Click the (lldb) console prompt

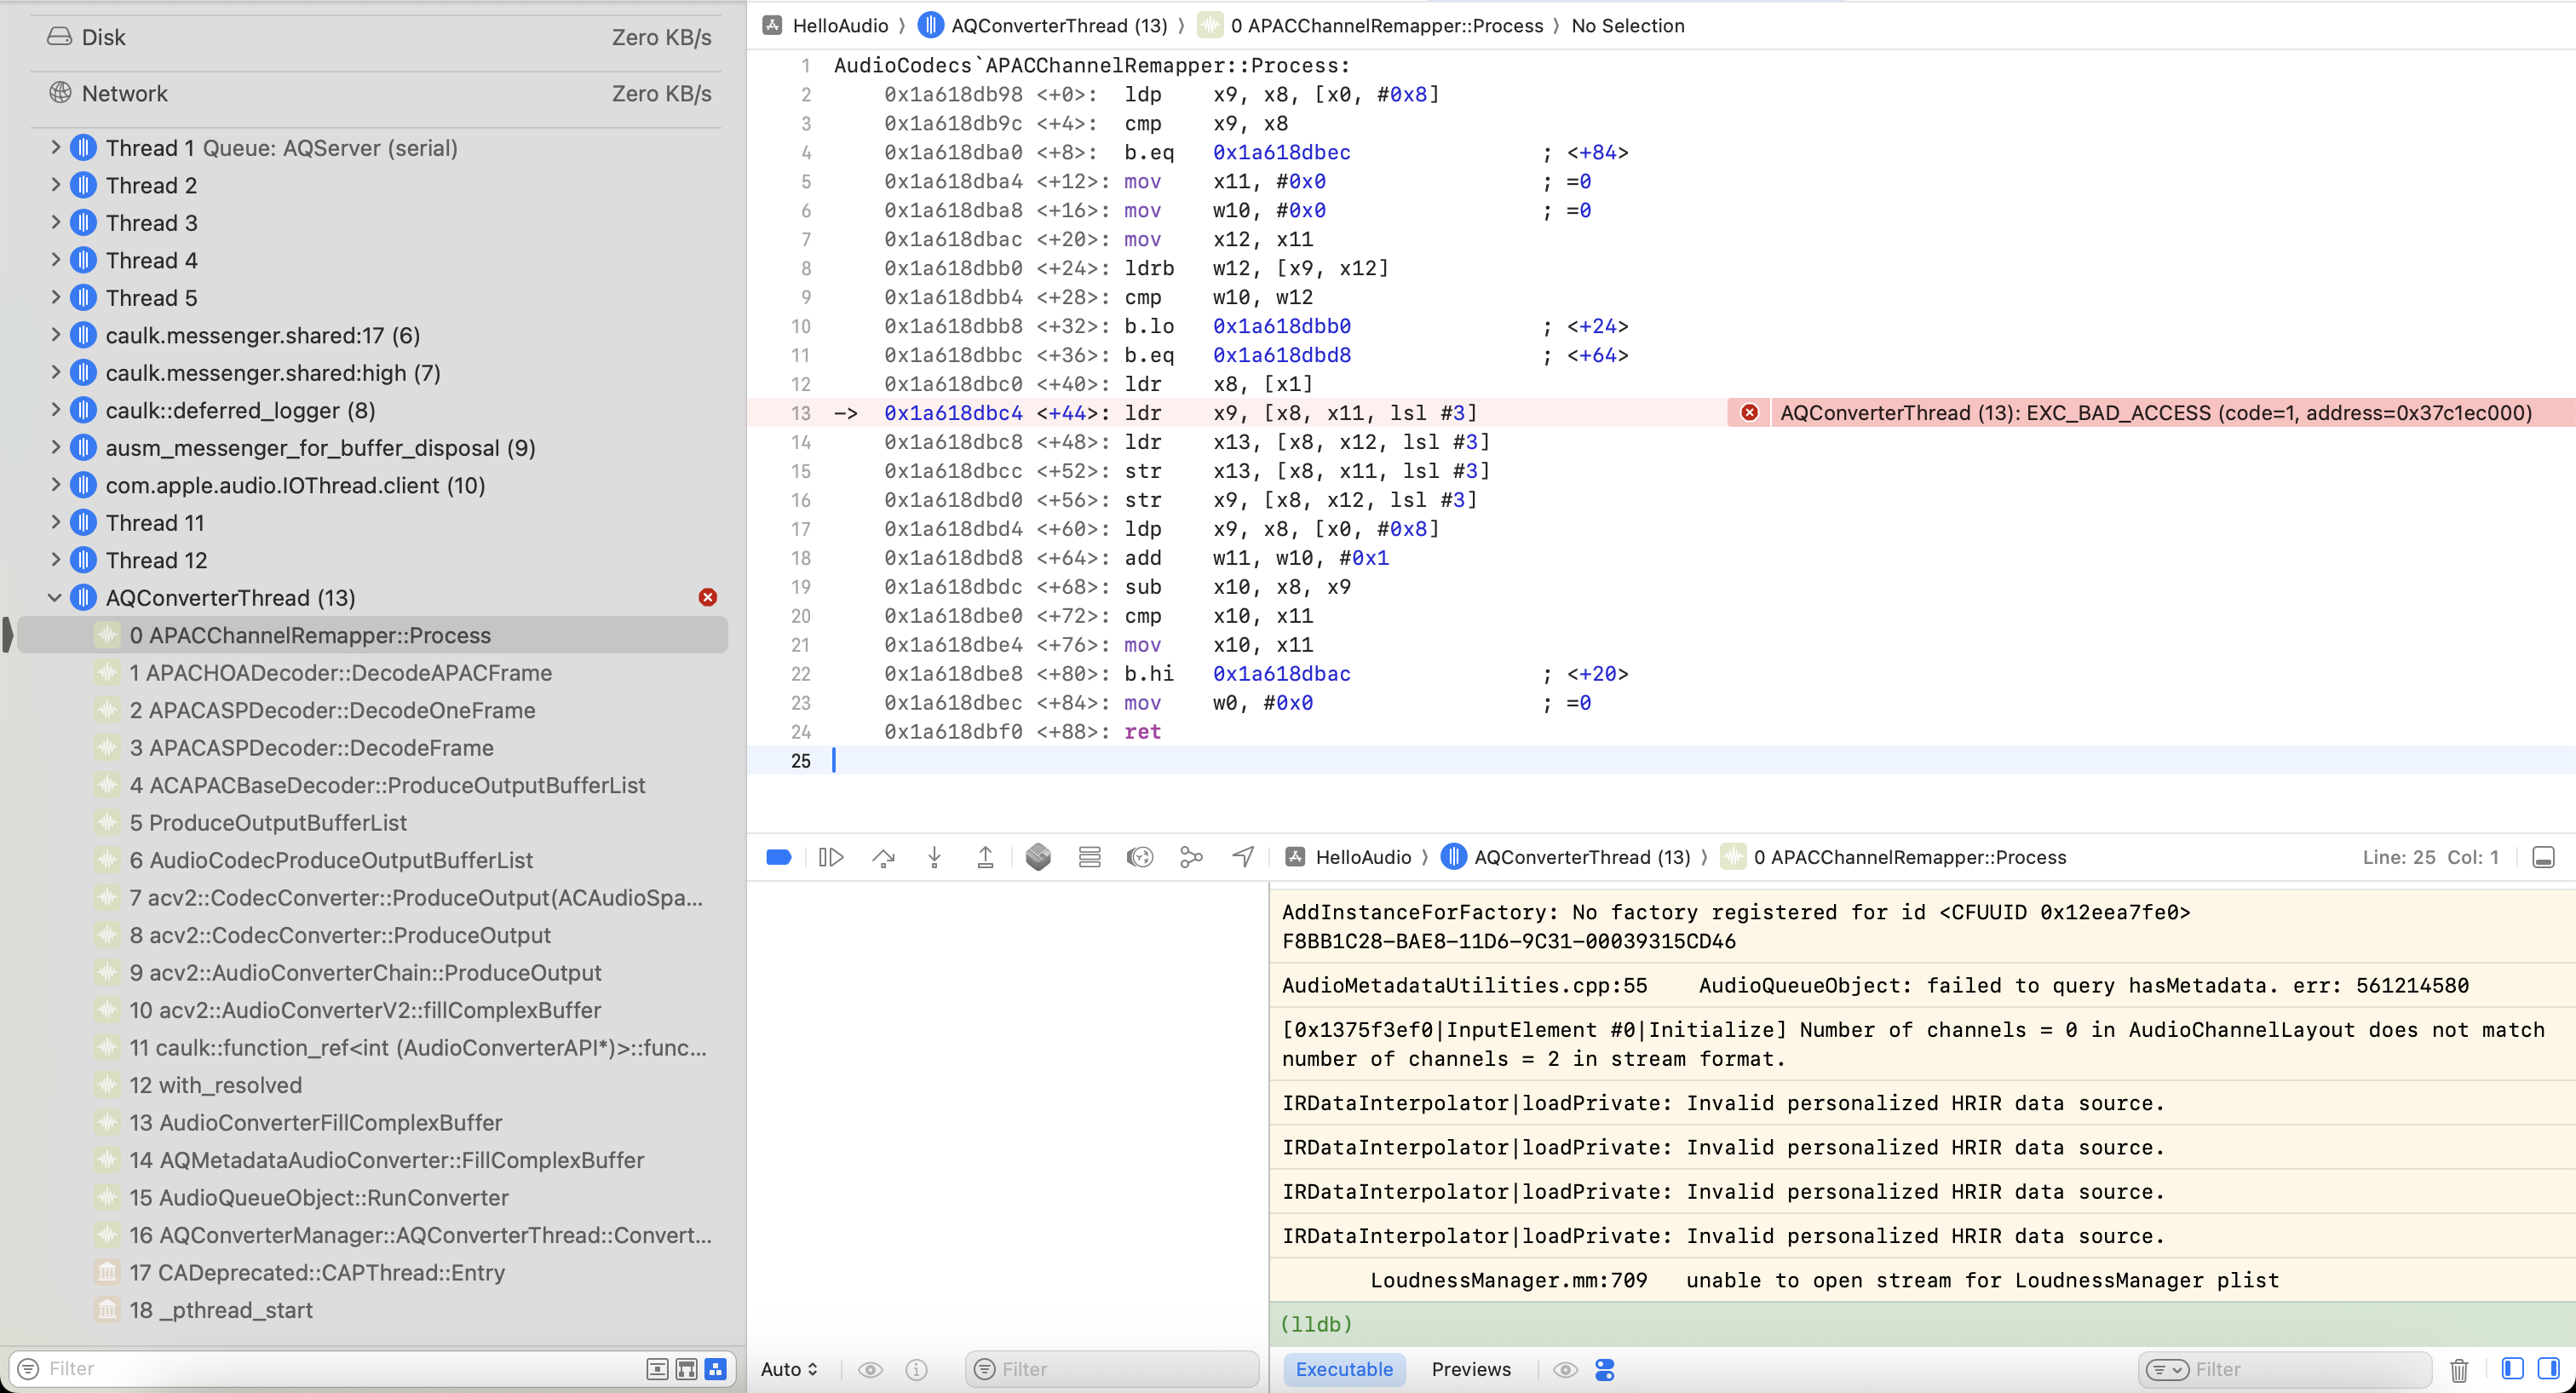[x=1316, y=1324]
